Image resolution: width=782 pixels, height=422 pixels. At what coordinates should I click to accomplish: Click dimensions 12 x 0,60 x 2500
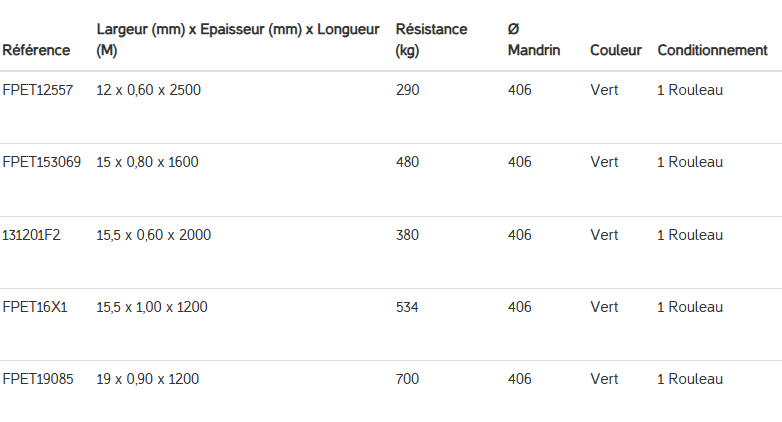coord(148,90)
